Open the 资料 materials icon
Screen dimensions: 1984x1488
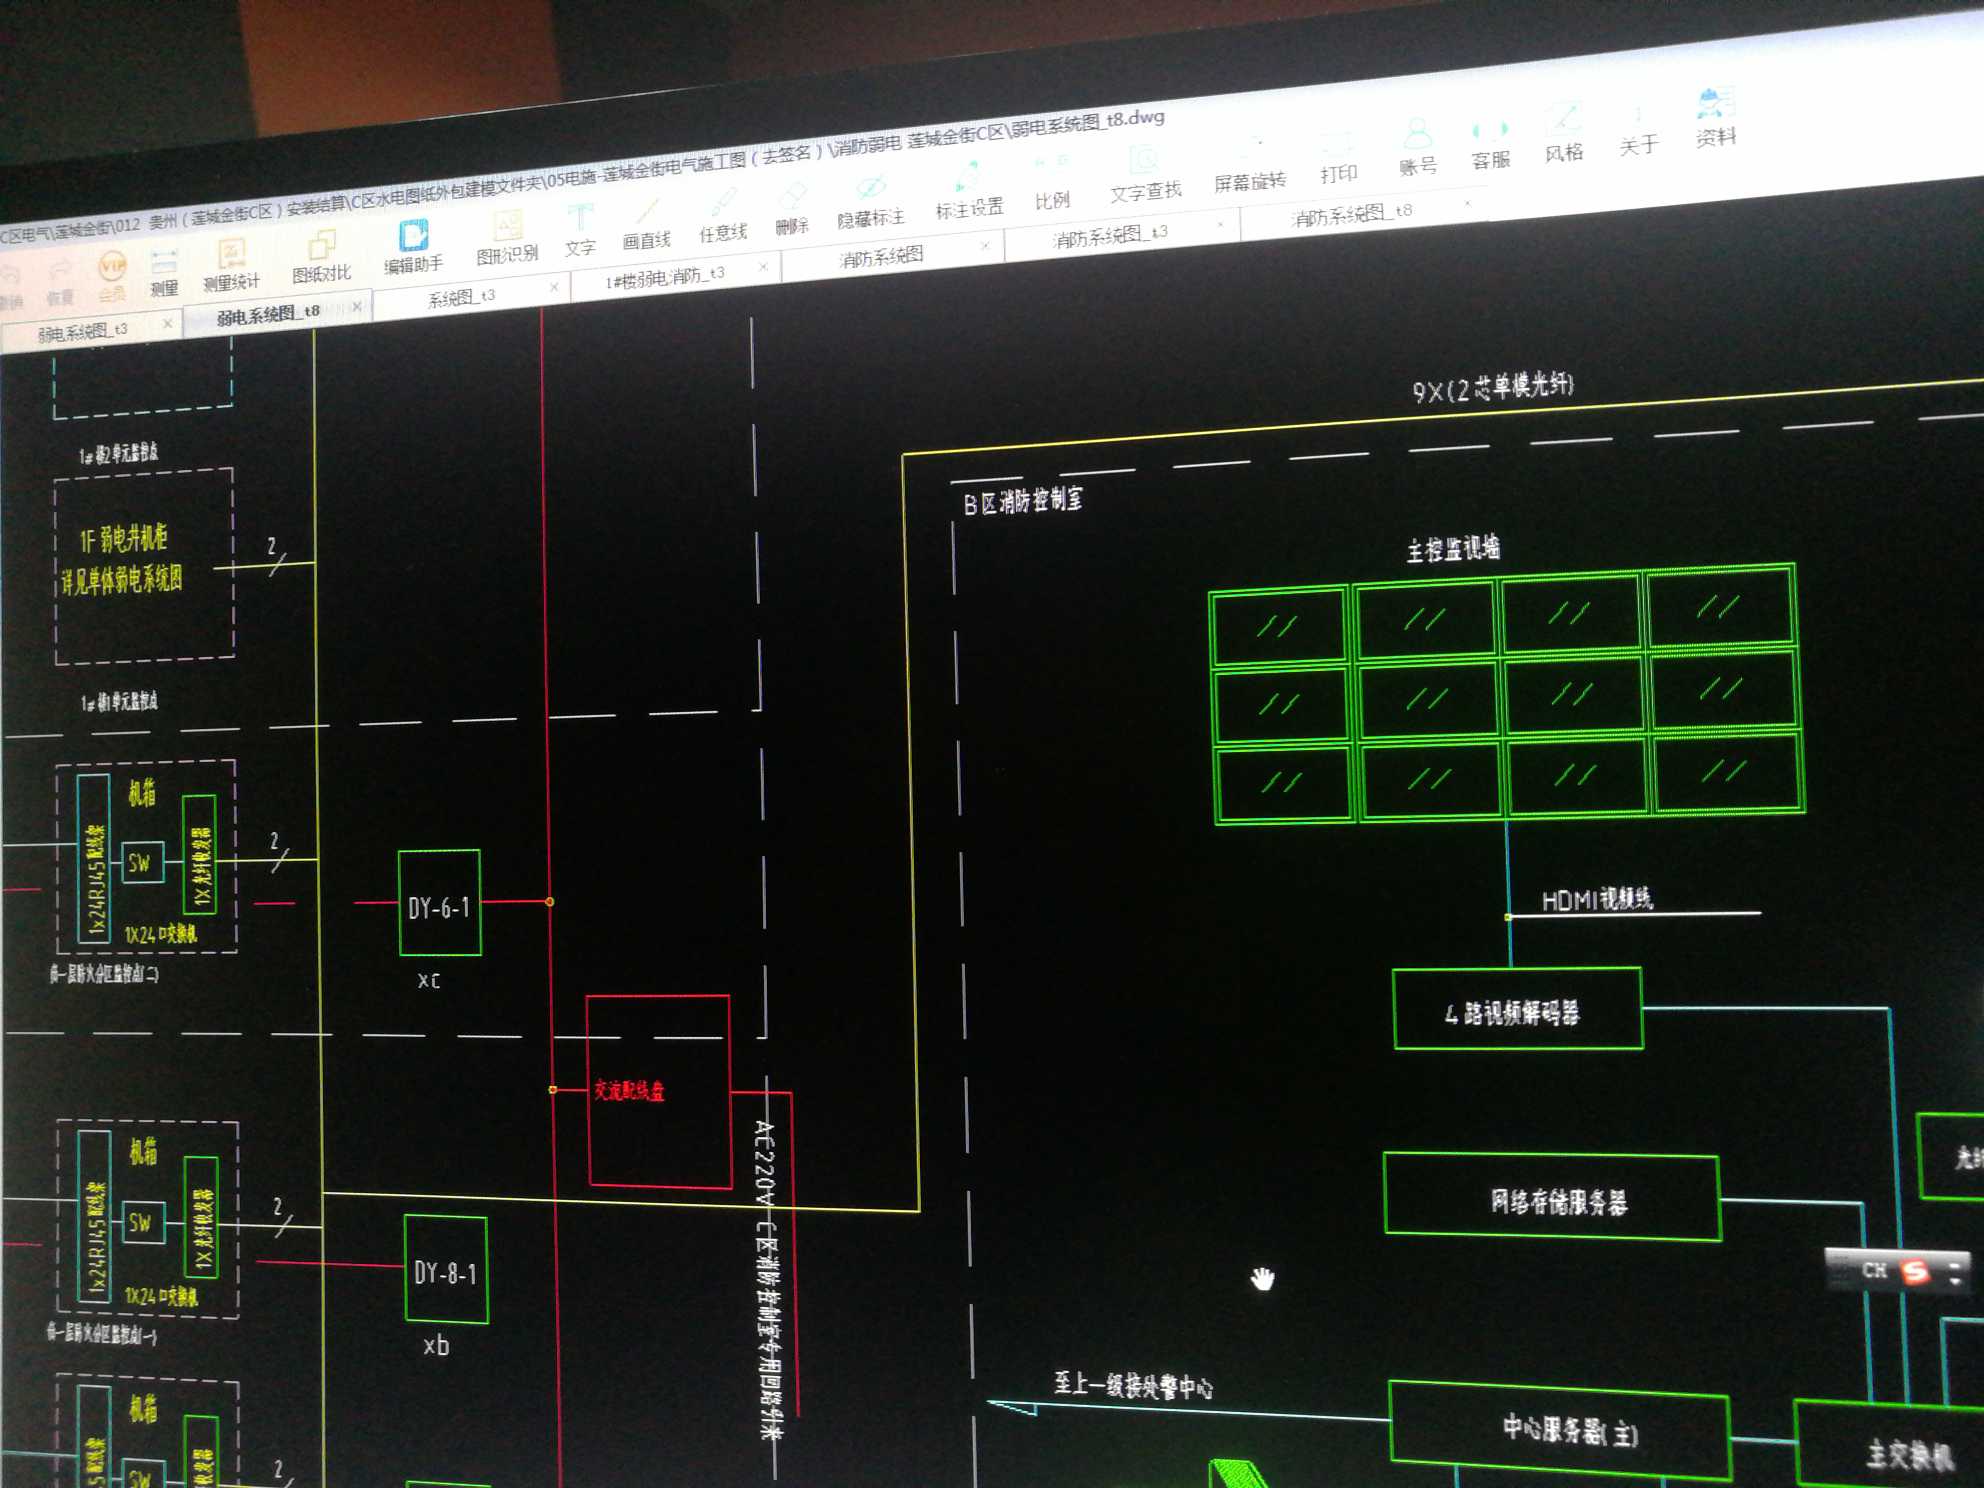click(1715, 120)
